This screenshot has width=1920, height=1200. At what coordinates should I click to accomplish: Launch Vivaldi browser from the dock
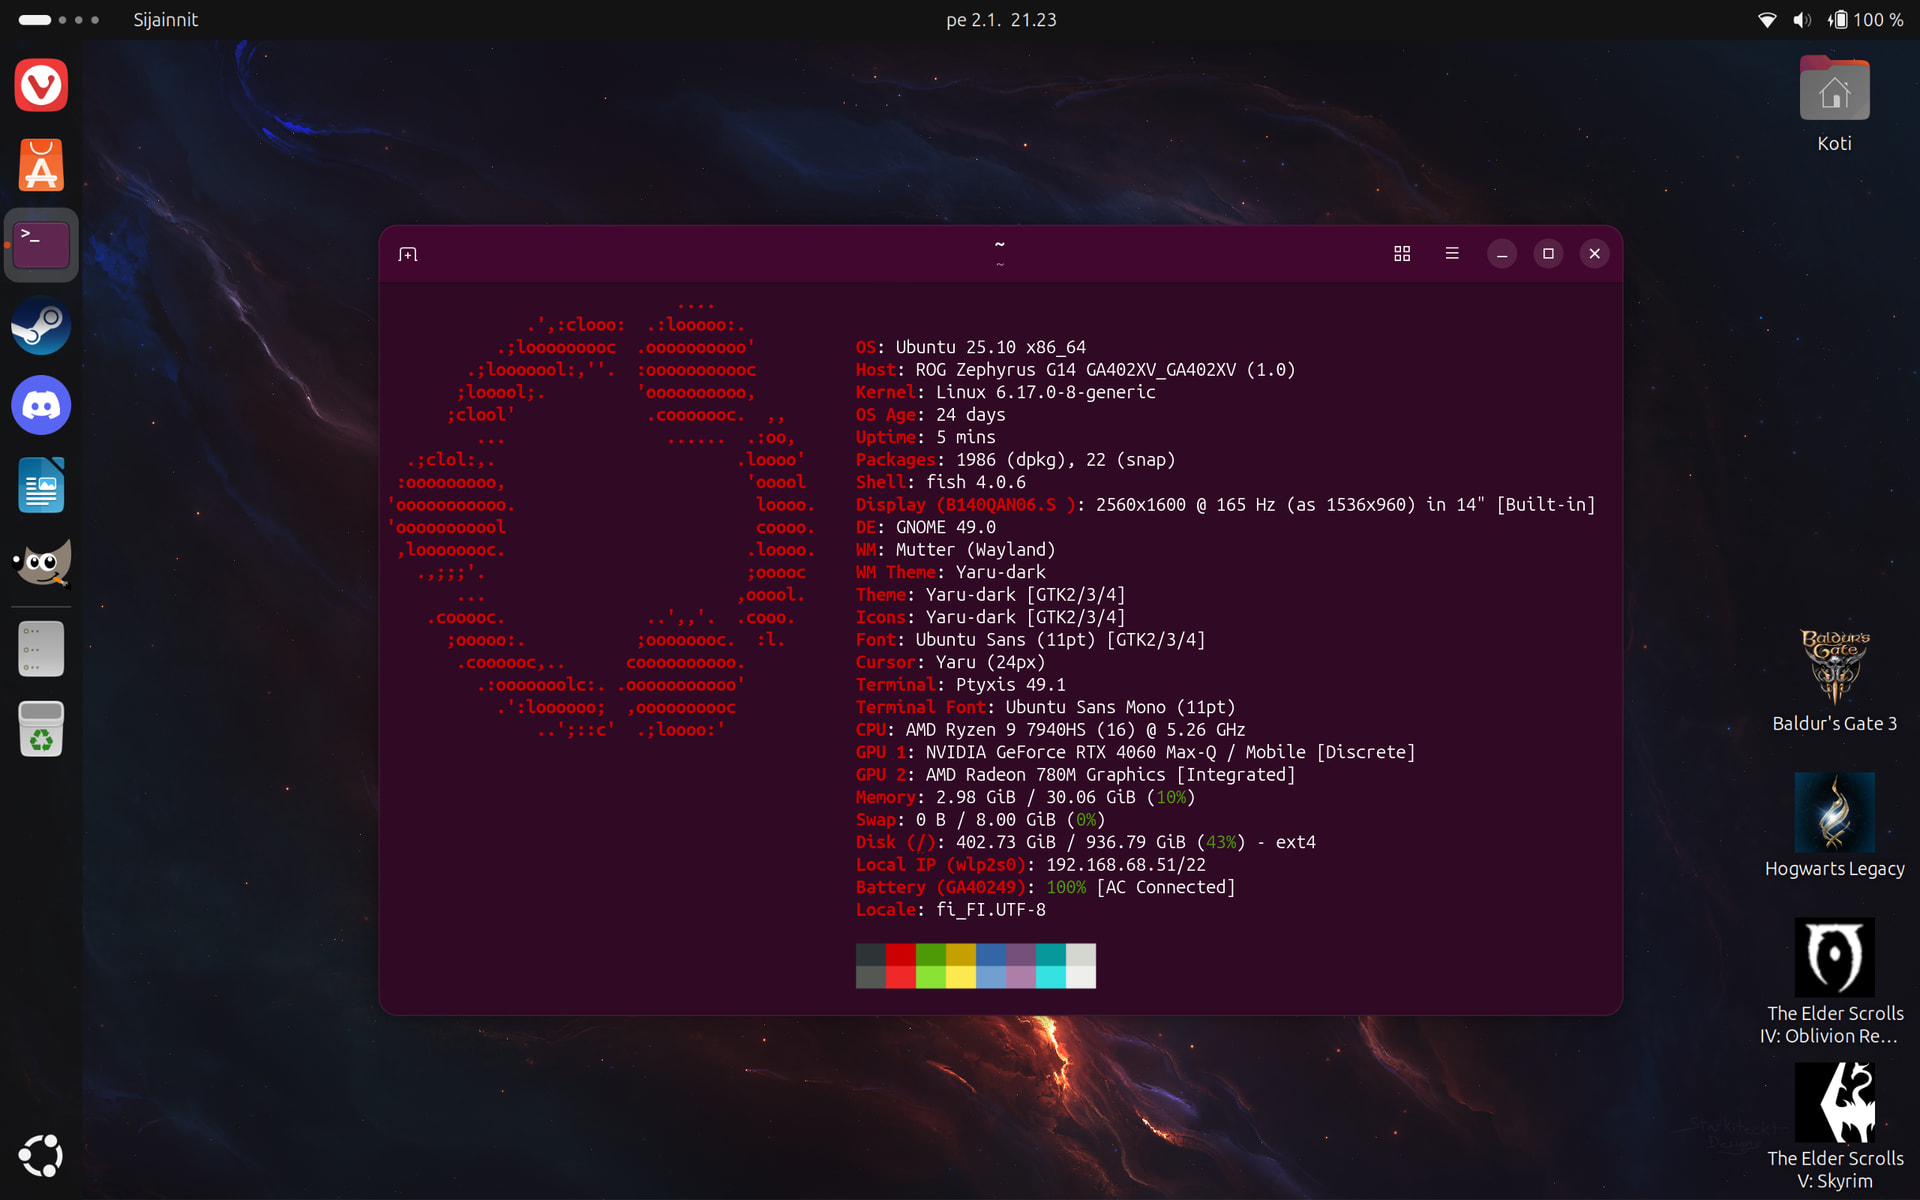[x=41, y=86]
